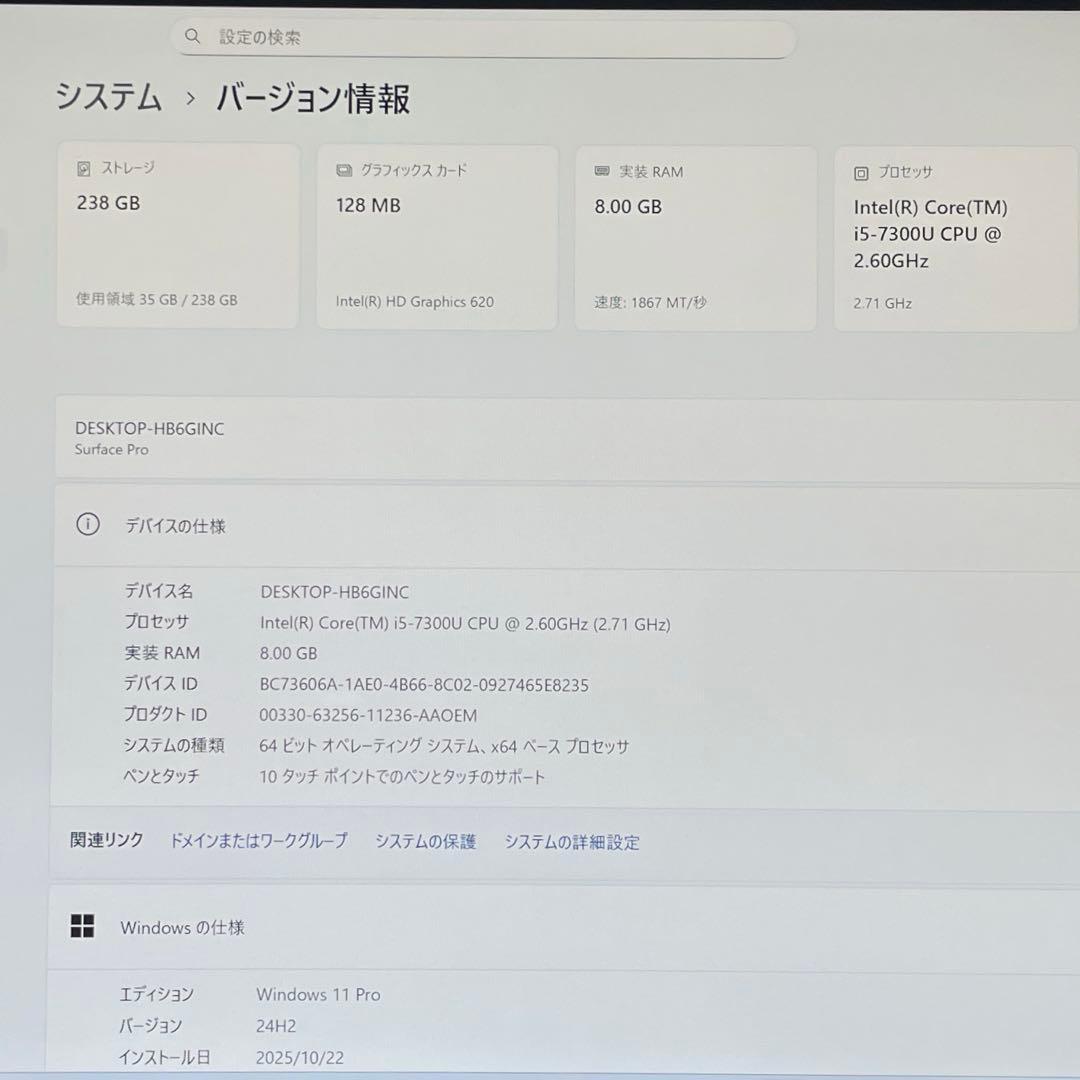Click the ストレージ card icon
Screen dimensions: 1080x1080
tap(84, 168)
